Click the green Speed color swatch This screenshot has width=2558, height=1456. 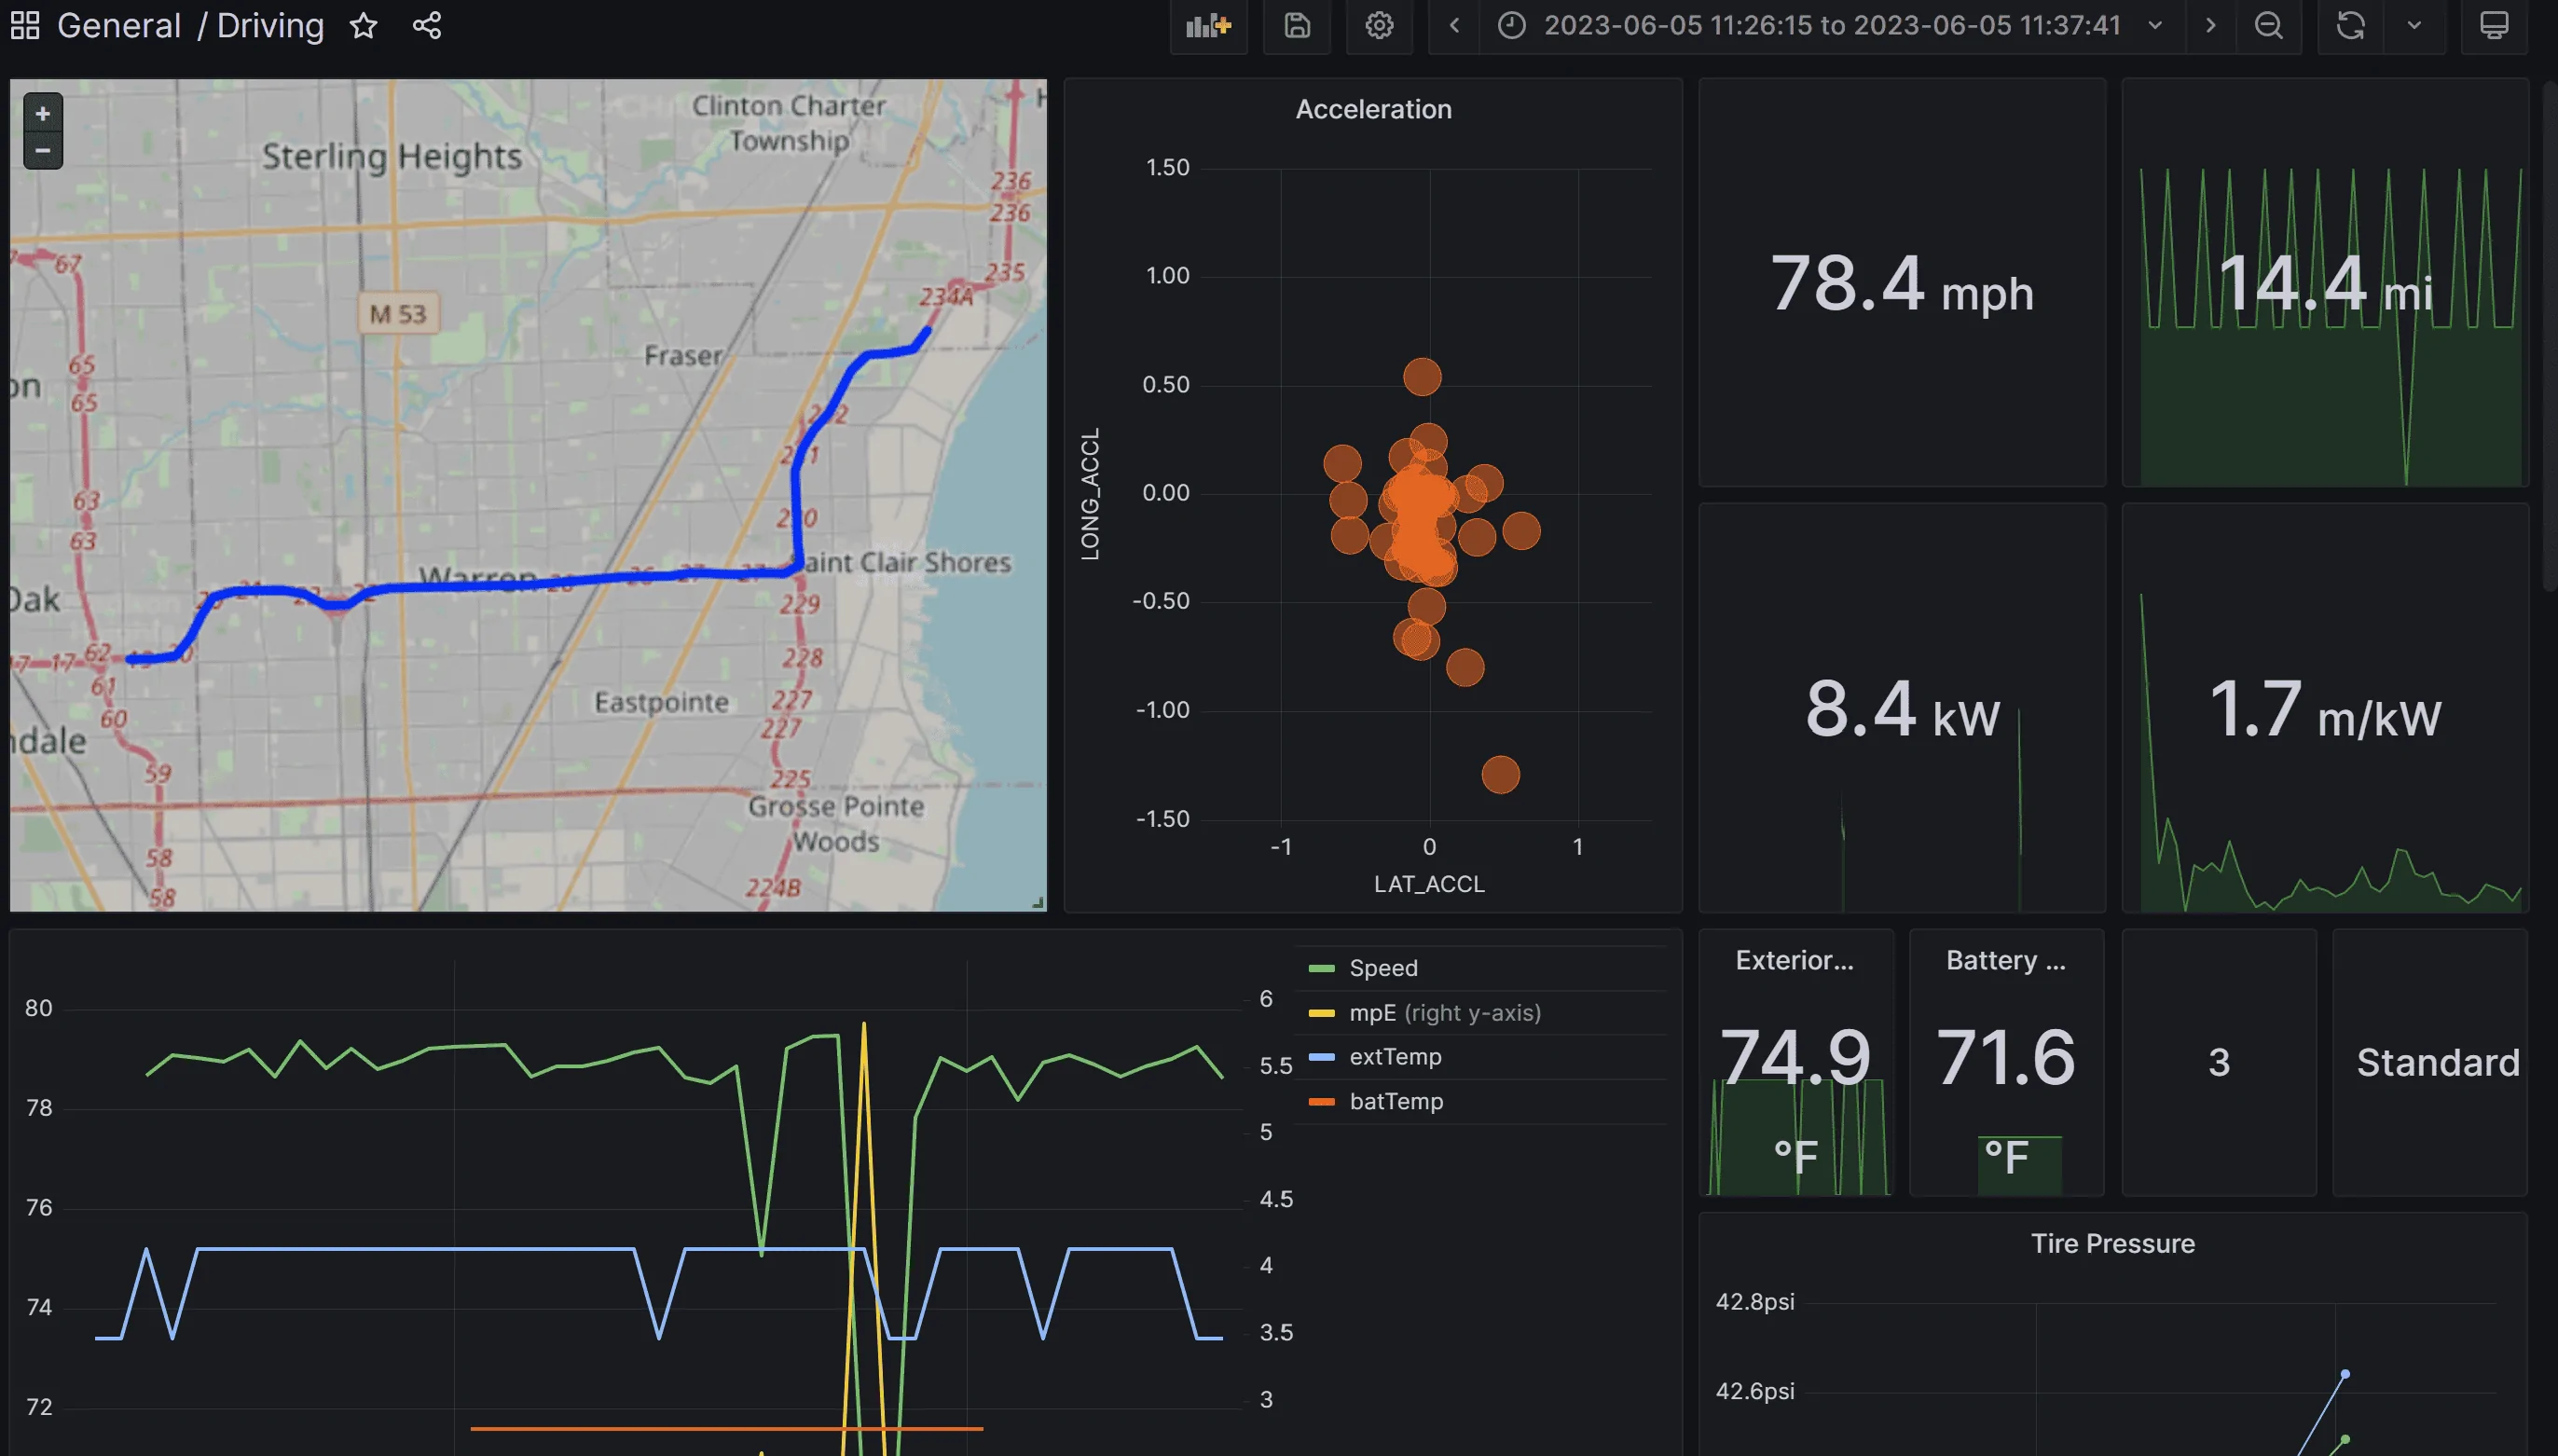coord(1321,968)
